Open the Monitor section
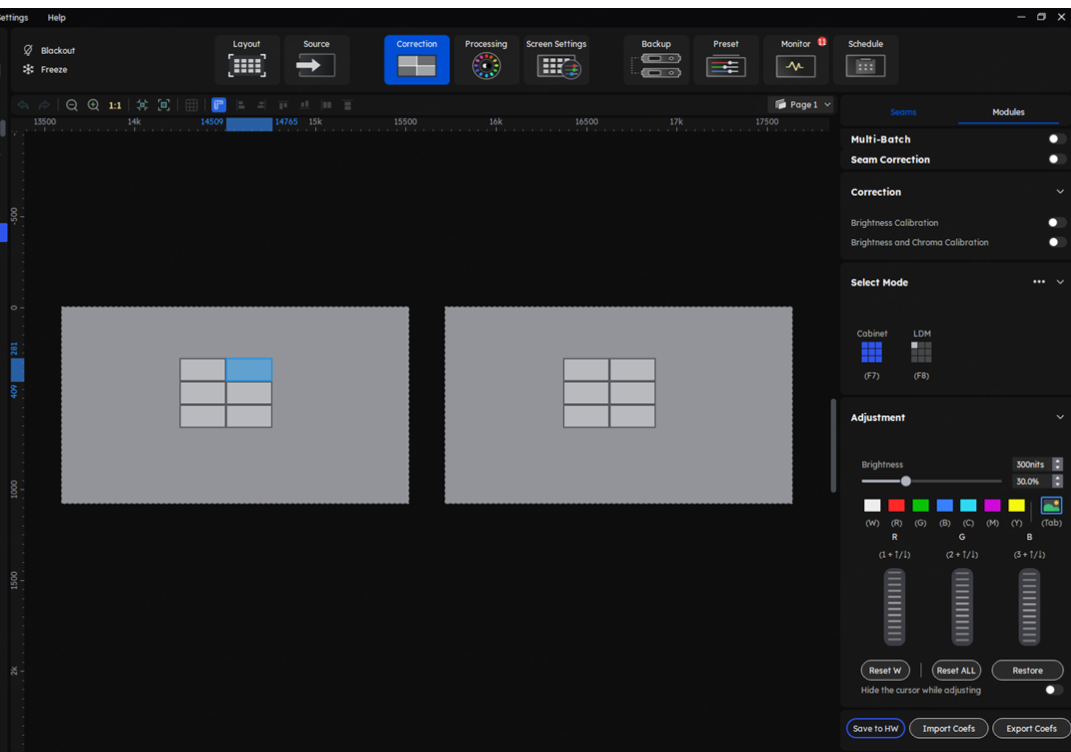 pos(796,59)
